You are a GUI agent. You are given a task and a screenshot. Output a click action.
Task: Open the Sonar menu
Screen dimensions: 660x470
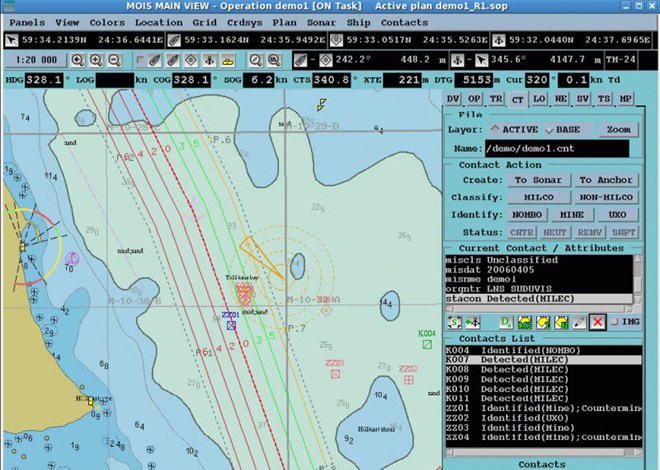point(321,23)
